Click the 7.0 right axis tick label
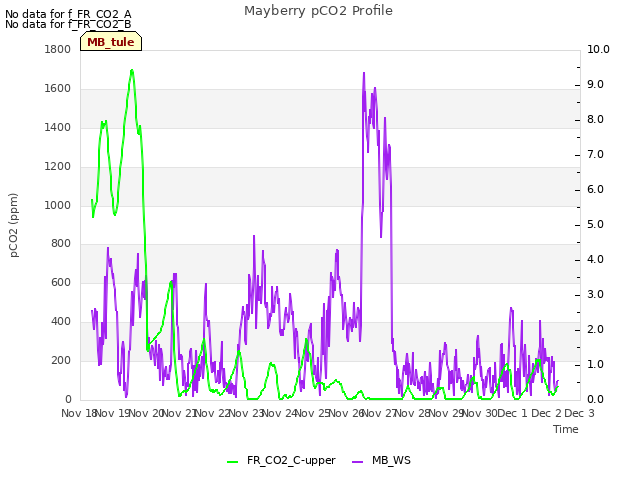Screen dimensions: 640x480 tap(595, 155)
